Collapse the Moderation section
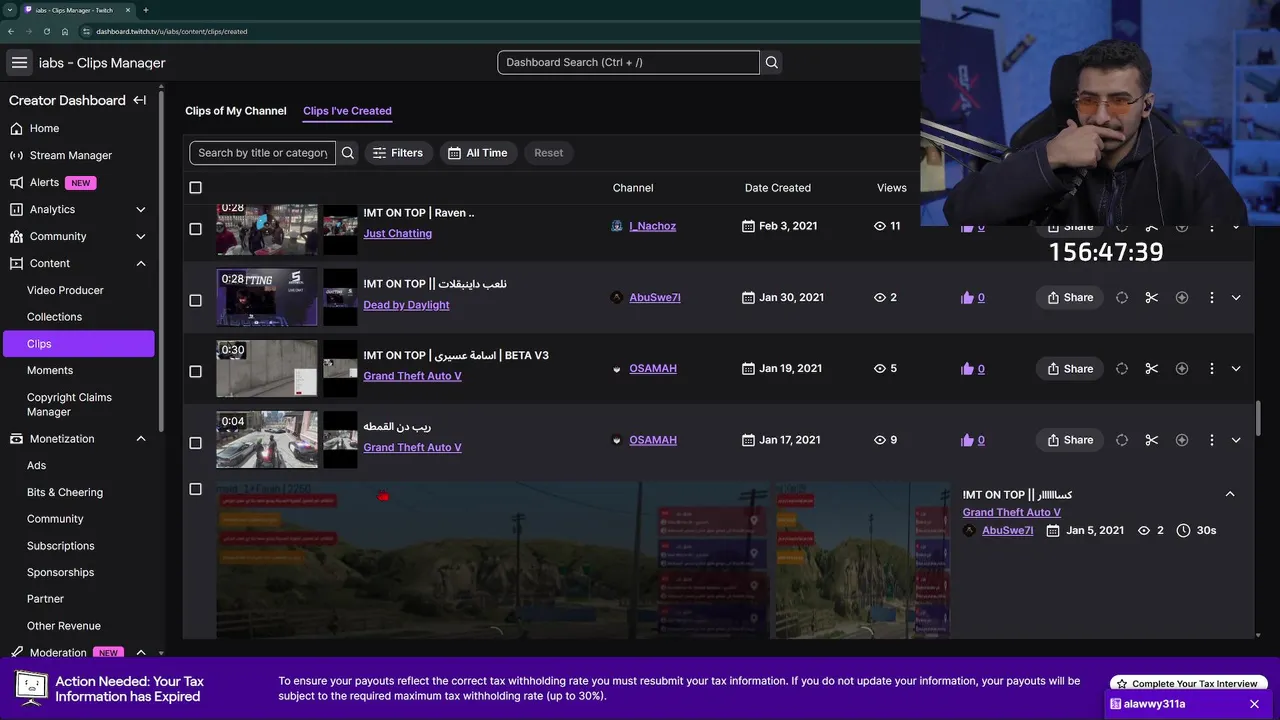Image resolution: width=1280 pixels, height=720 pixels. [x=140, y=652]
